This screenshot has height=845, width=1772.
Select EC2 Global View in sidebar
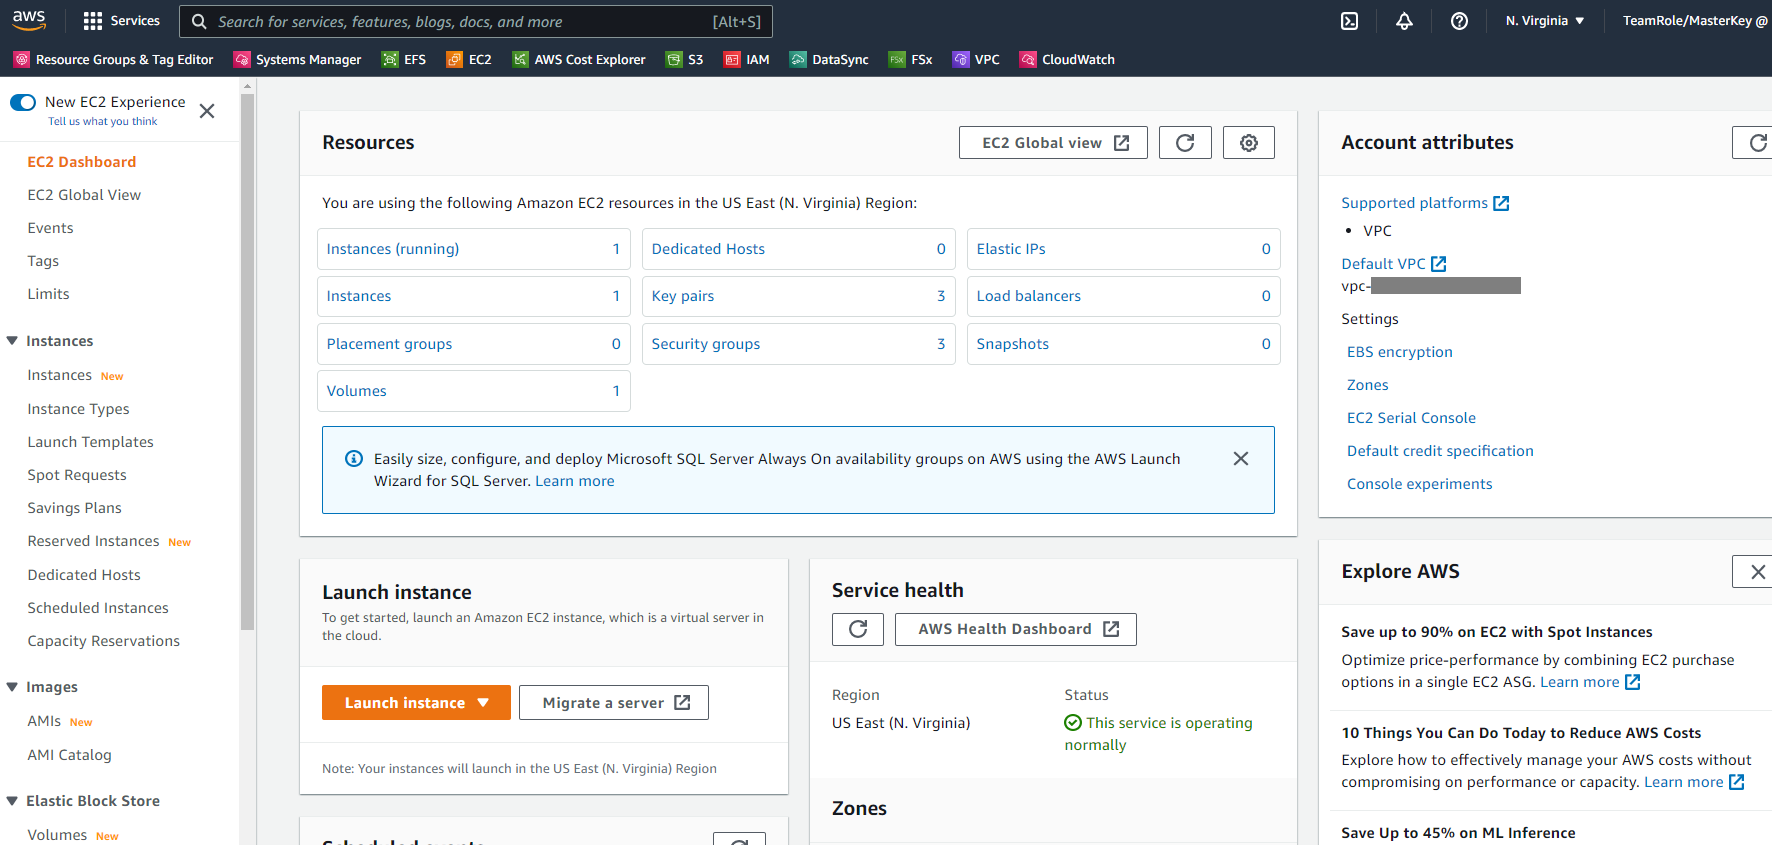(84, 195)
